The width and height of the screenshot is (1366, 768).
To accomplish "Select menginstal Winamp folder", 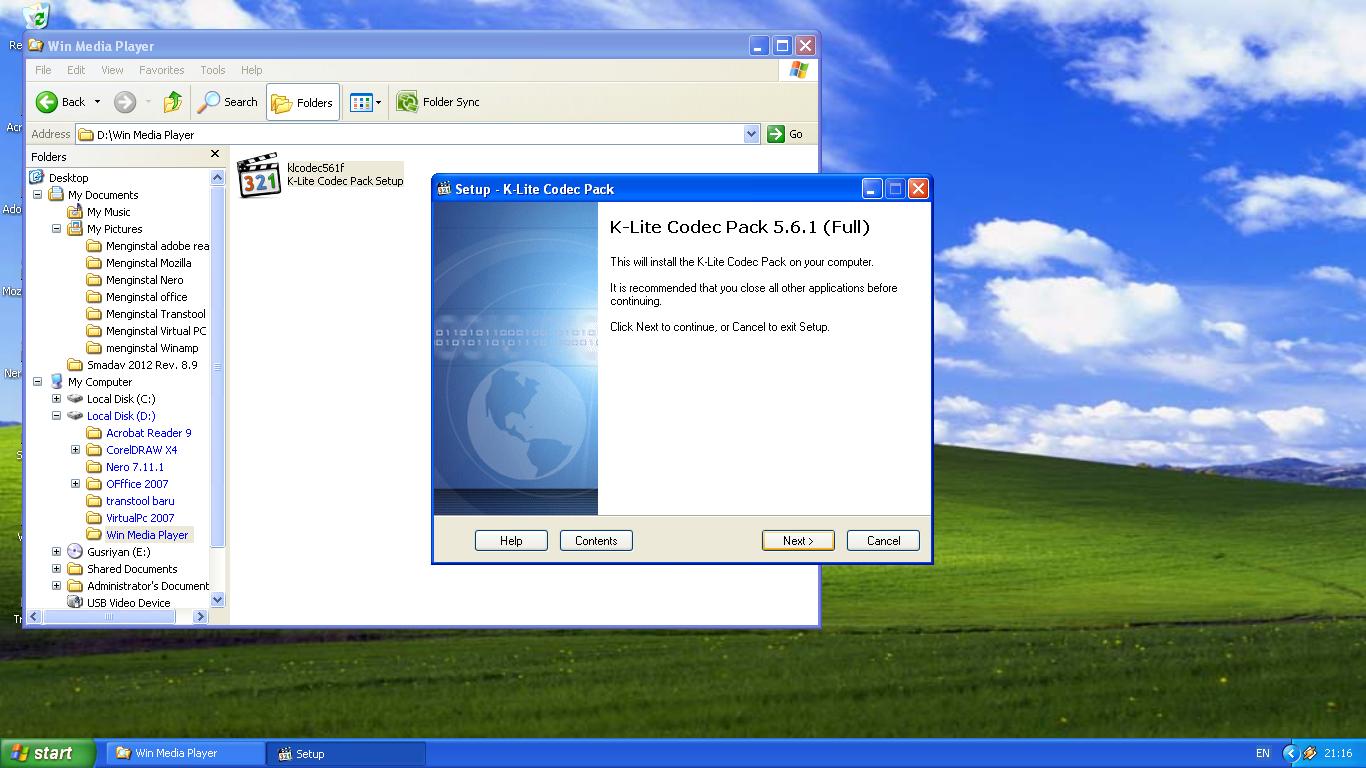I will click(x=152, y=348).
